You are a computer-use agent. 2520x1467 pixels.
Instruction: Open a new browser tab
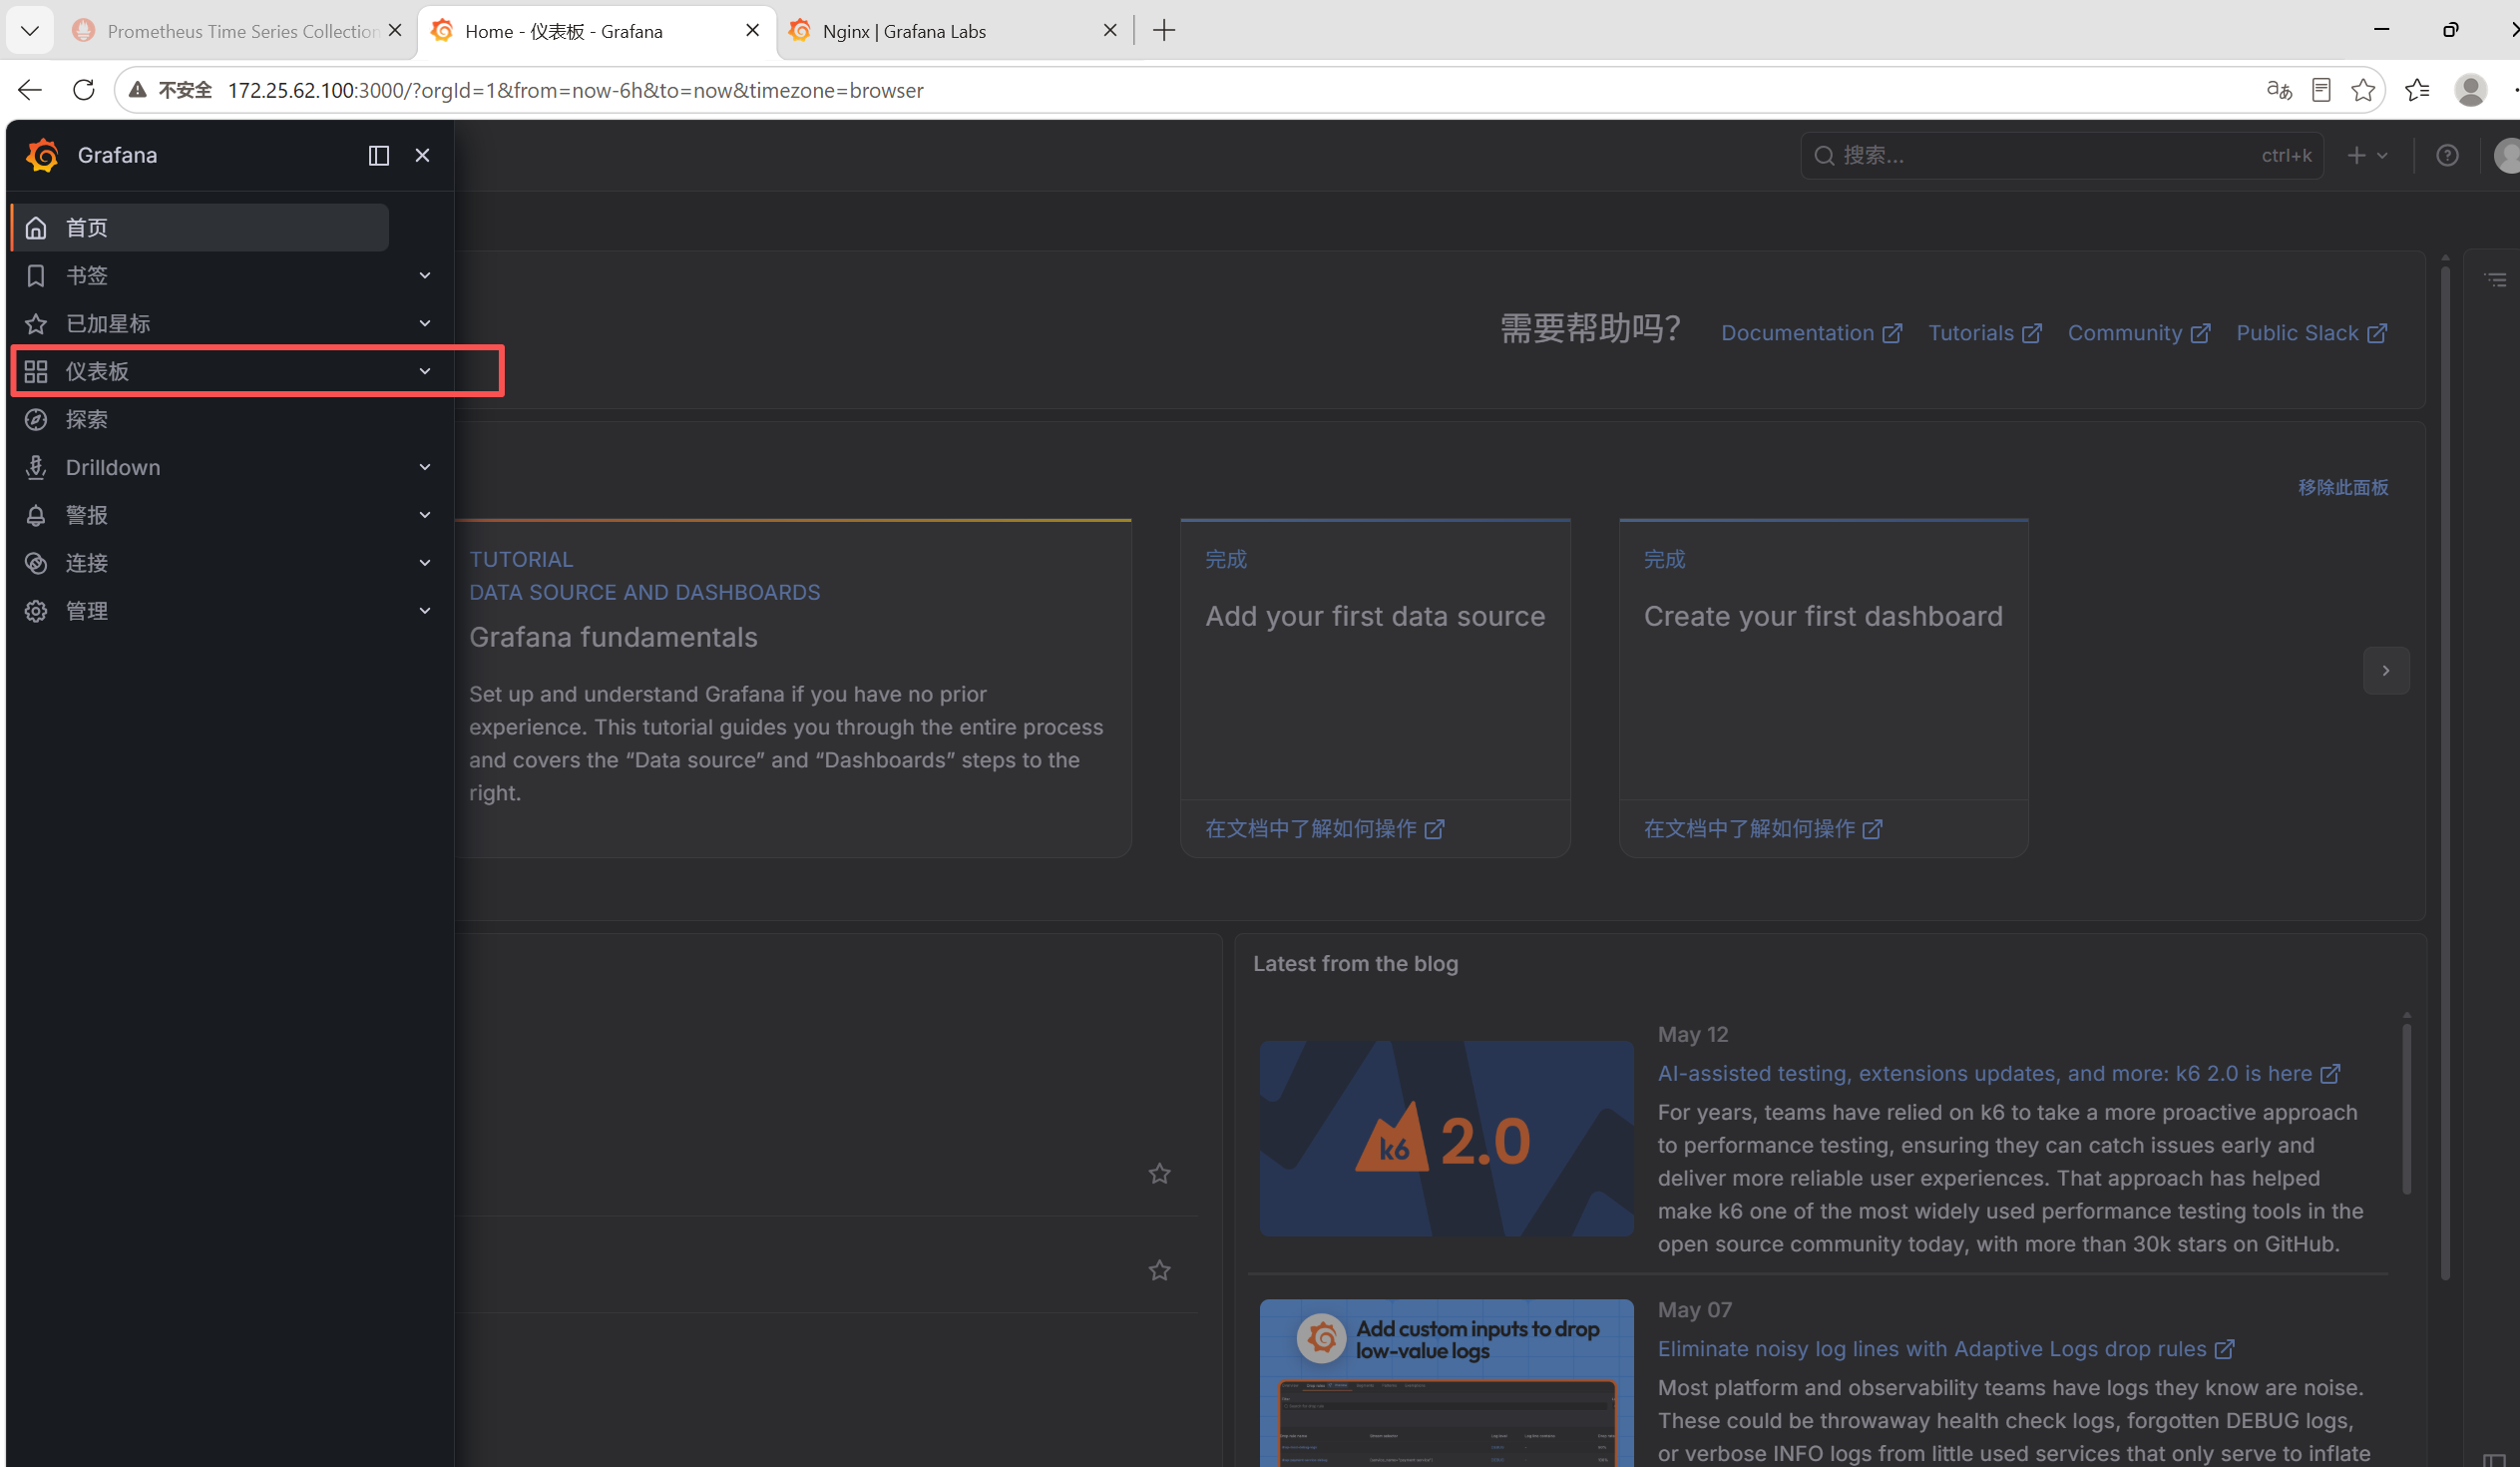coord(1164,31)
